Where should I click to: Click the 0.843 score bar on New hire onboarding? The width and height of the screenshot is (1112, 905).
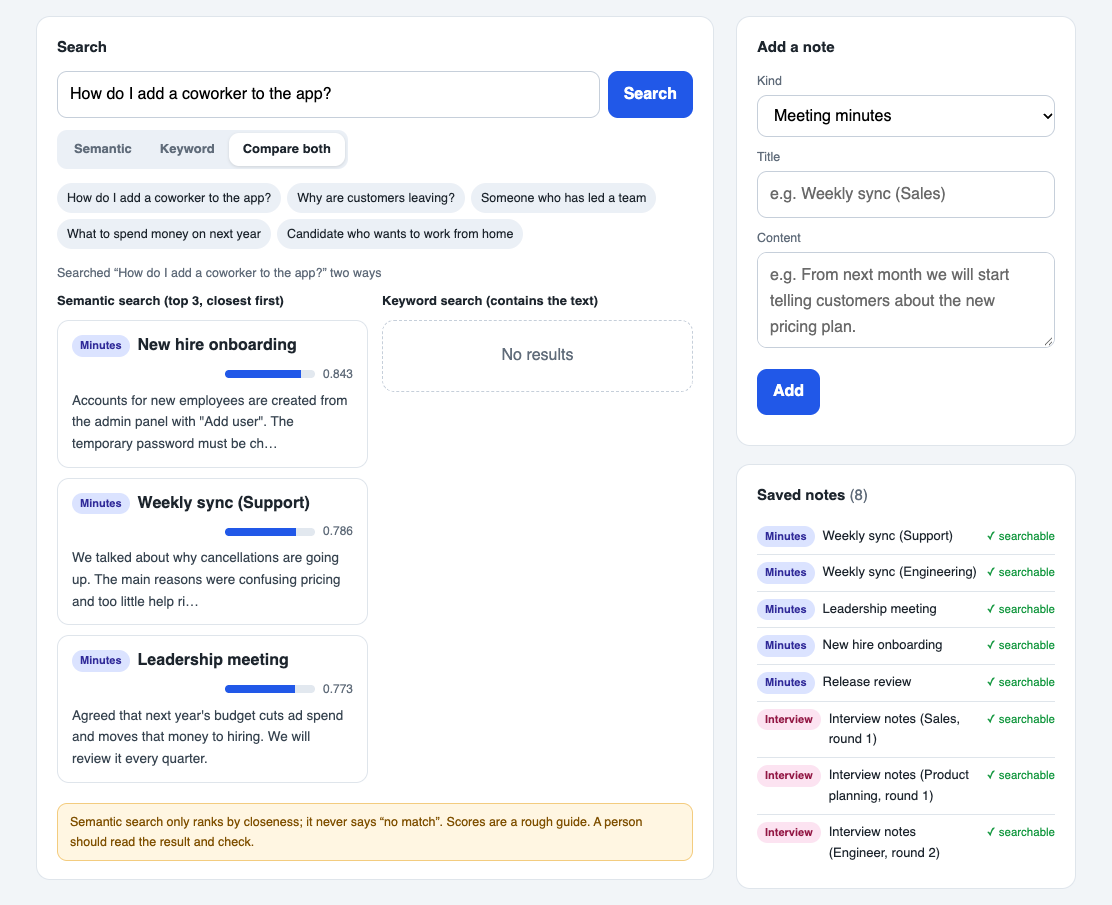point(269,374)
